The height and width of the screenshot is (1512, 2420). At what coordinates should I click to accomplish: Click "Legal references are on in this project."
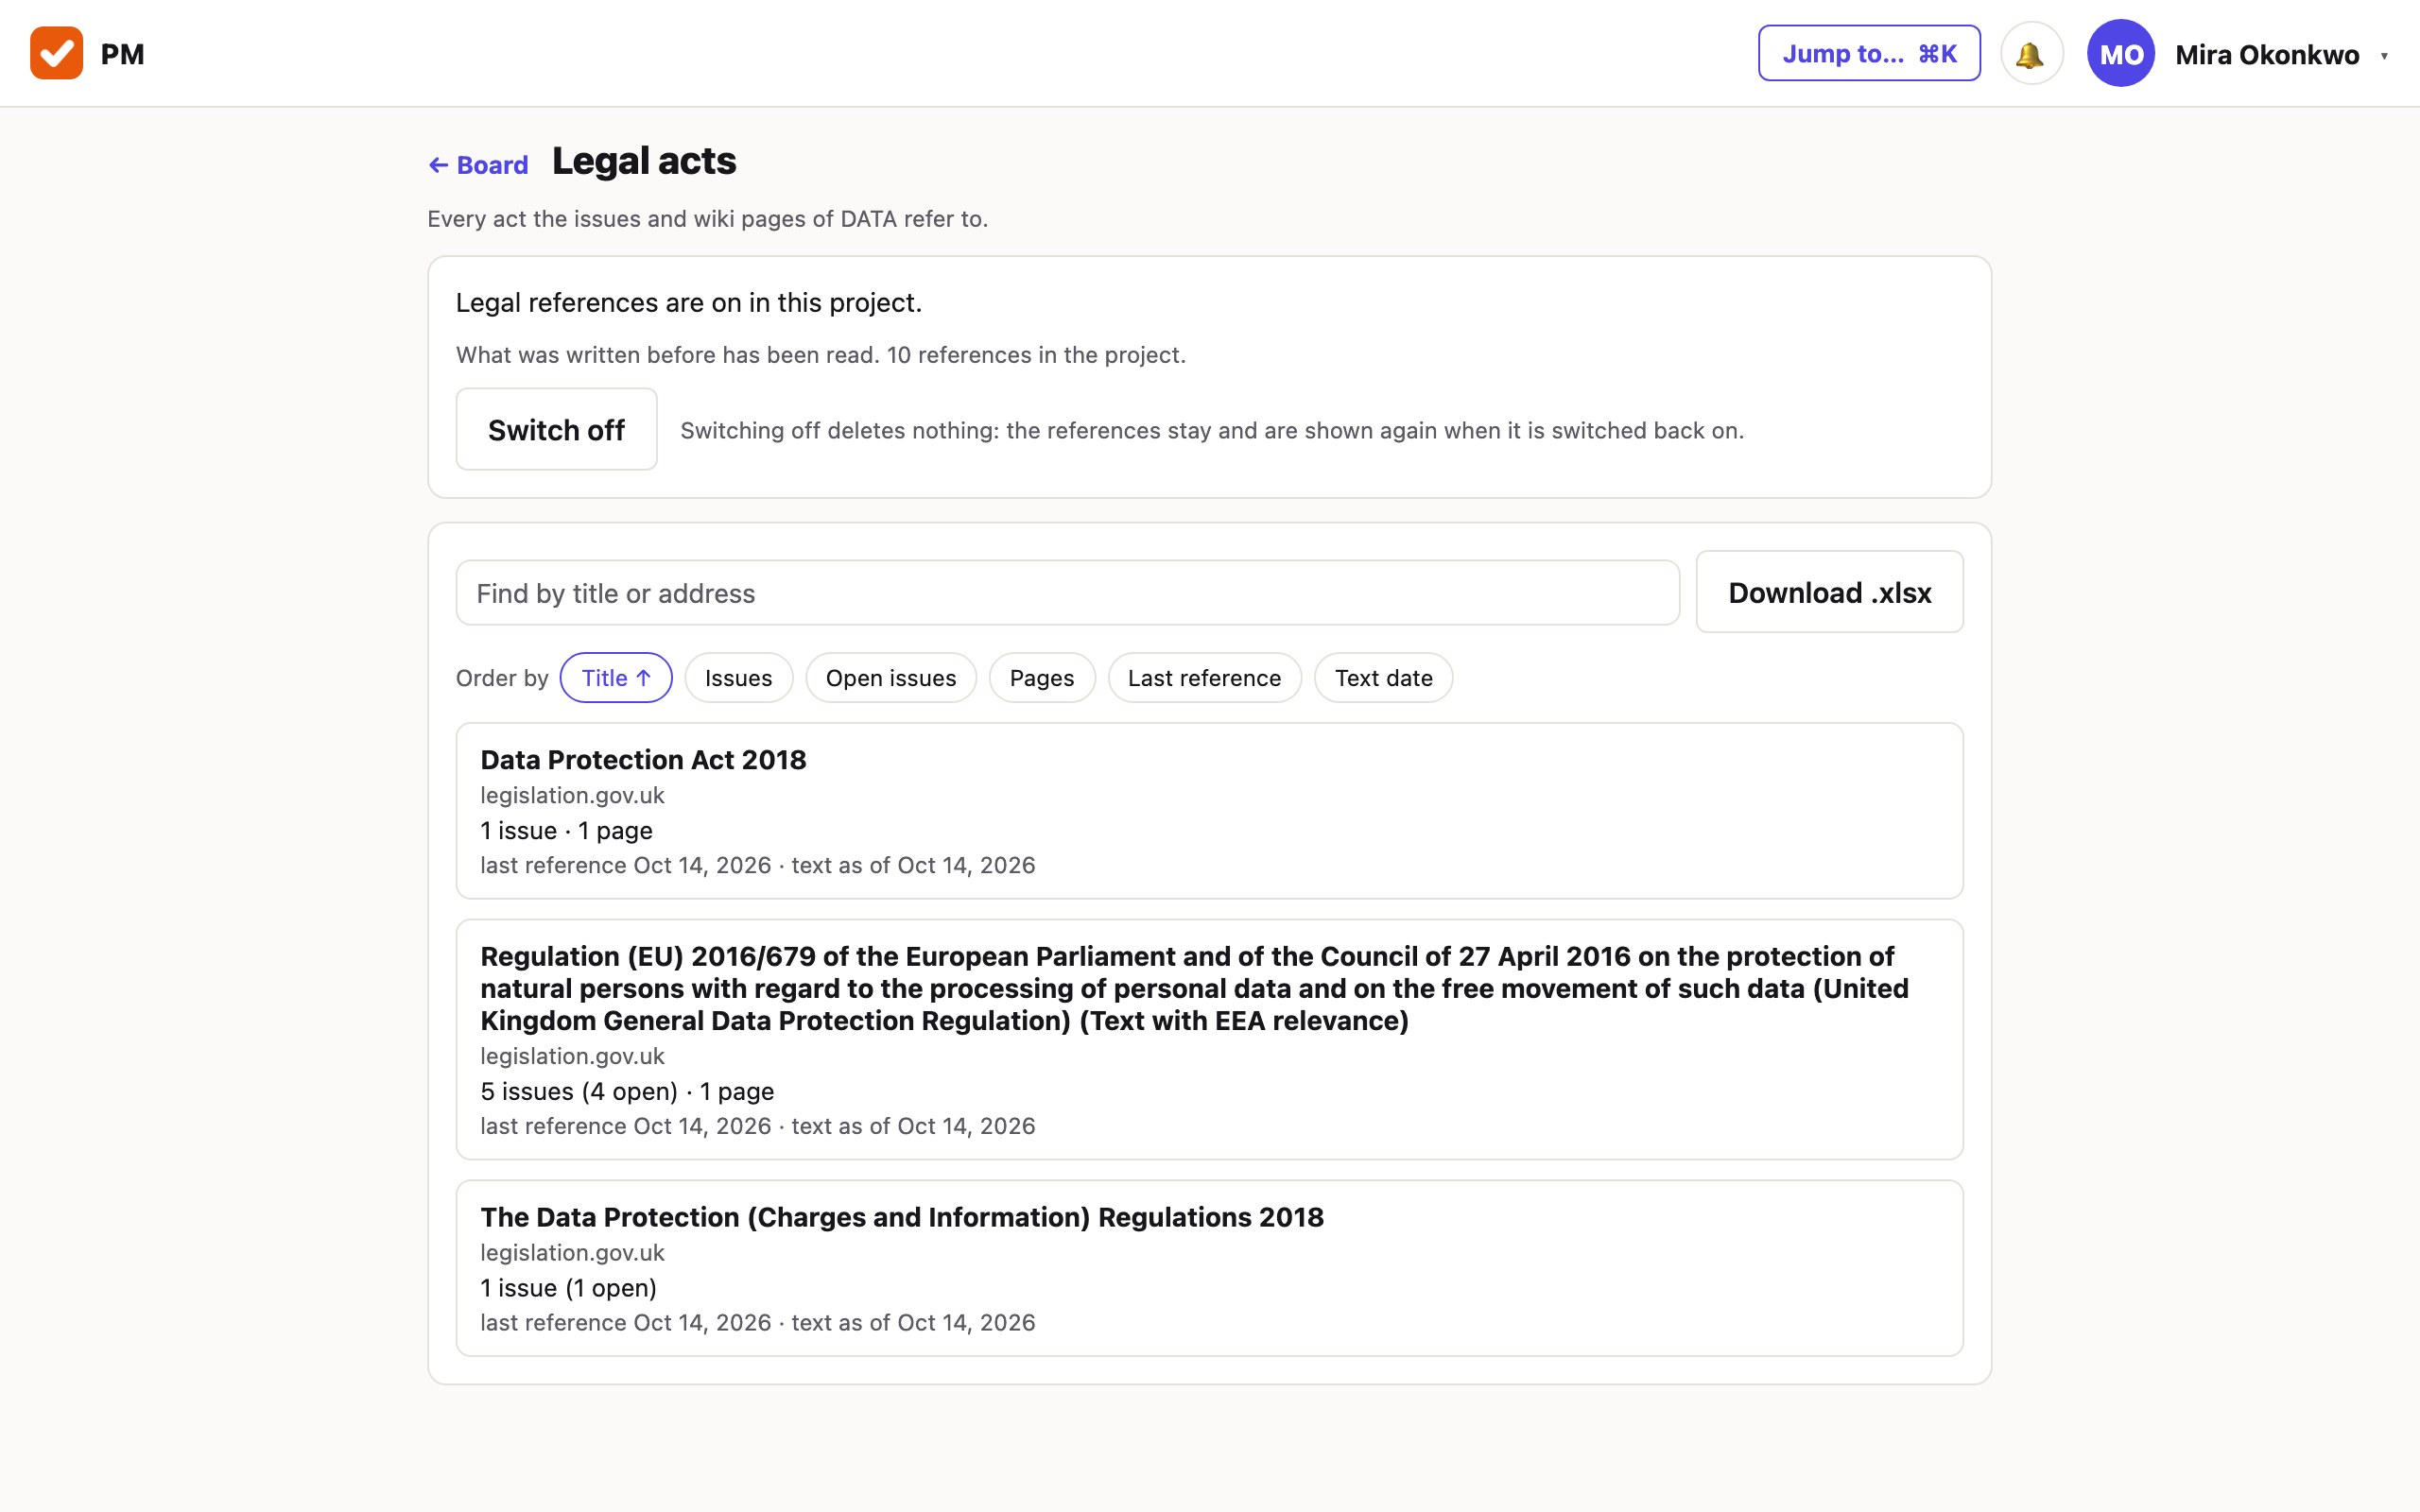[x=689, y=303]
